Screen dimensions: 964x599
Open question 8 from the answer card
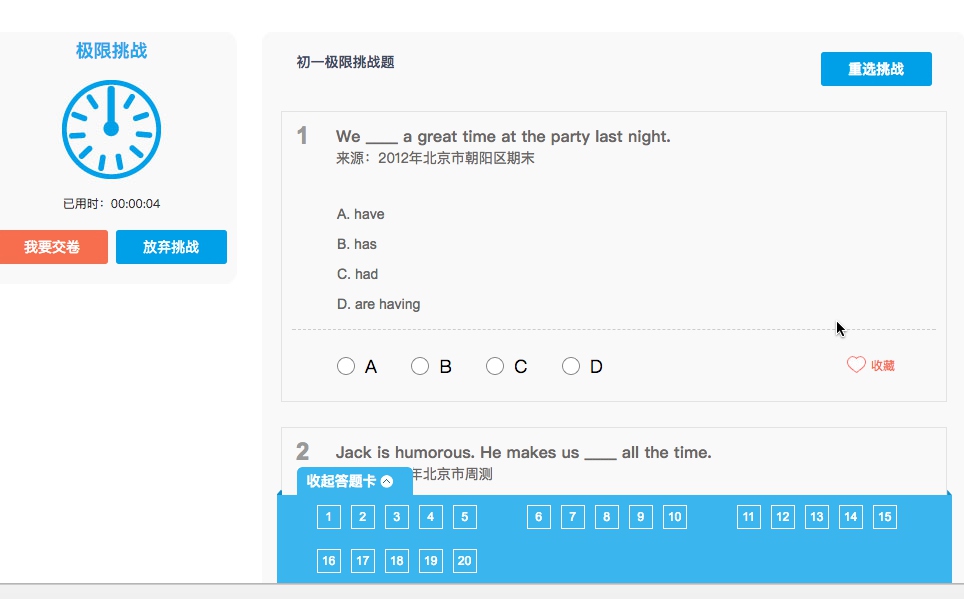coord(606,517)
